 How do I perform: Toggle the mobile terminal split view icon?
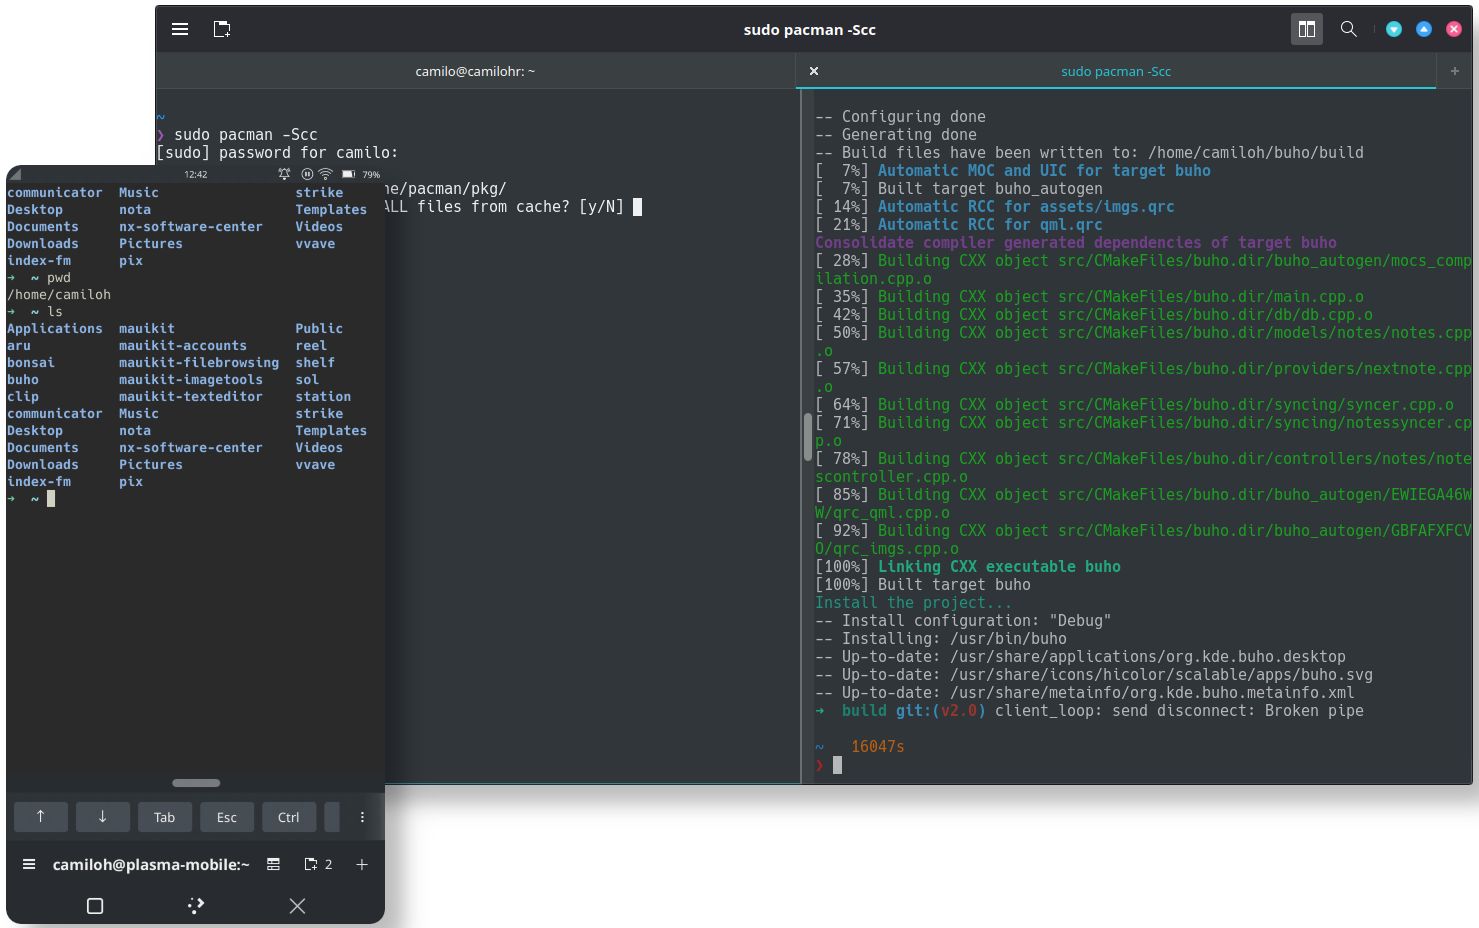[x=273, y=864]
